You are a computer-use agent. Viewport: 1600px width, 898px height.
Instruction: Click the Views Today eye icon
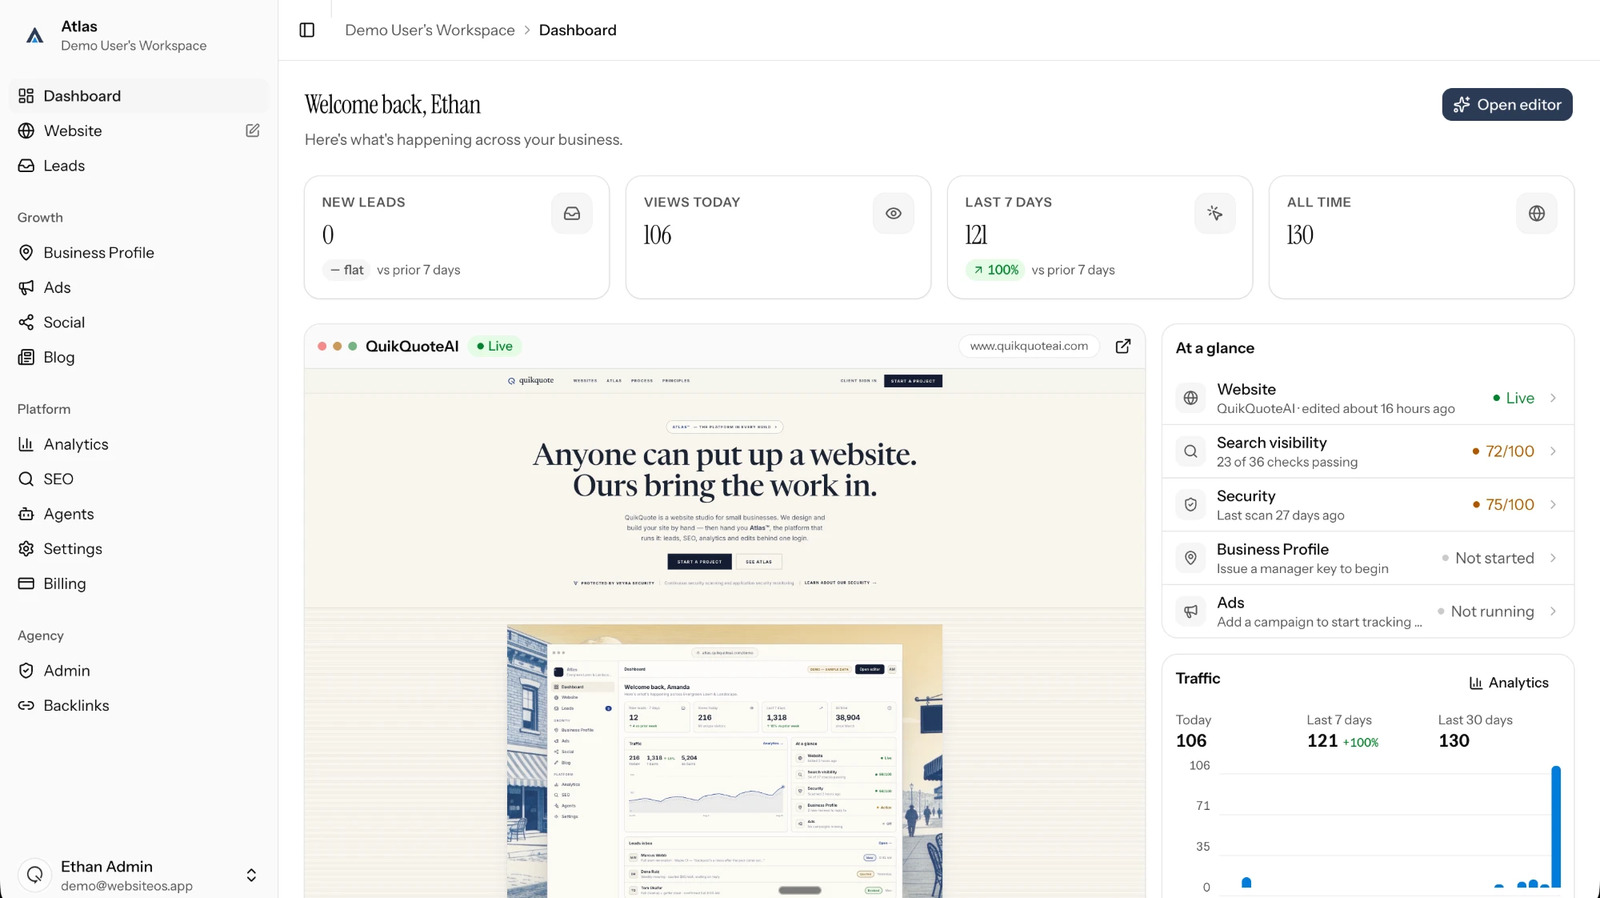893,213
